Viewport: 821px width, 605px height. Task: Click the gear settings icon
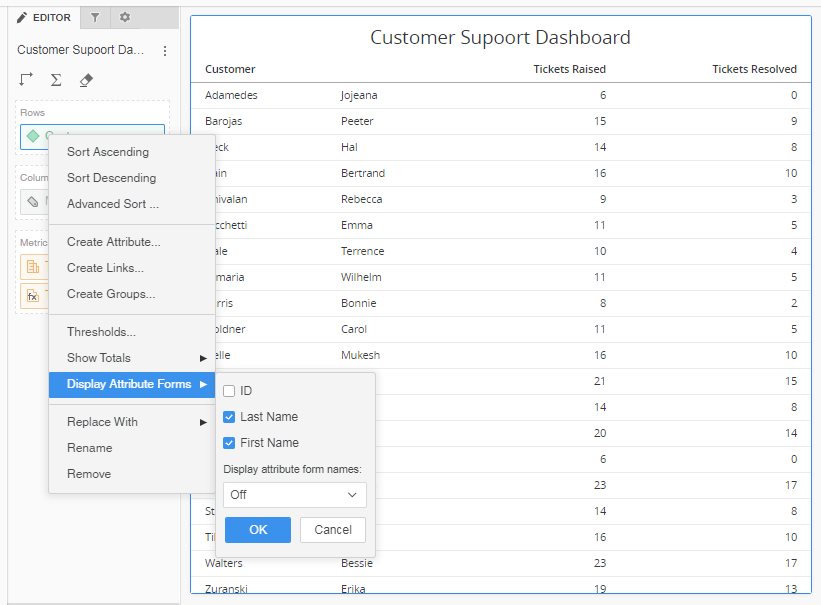click(x=124, y=17)
